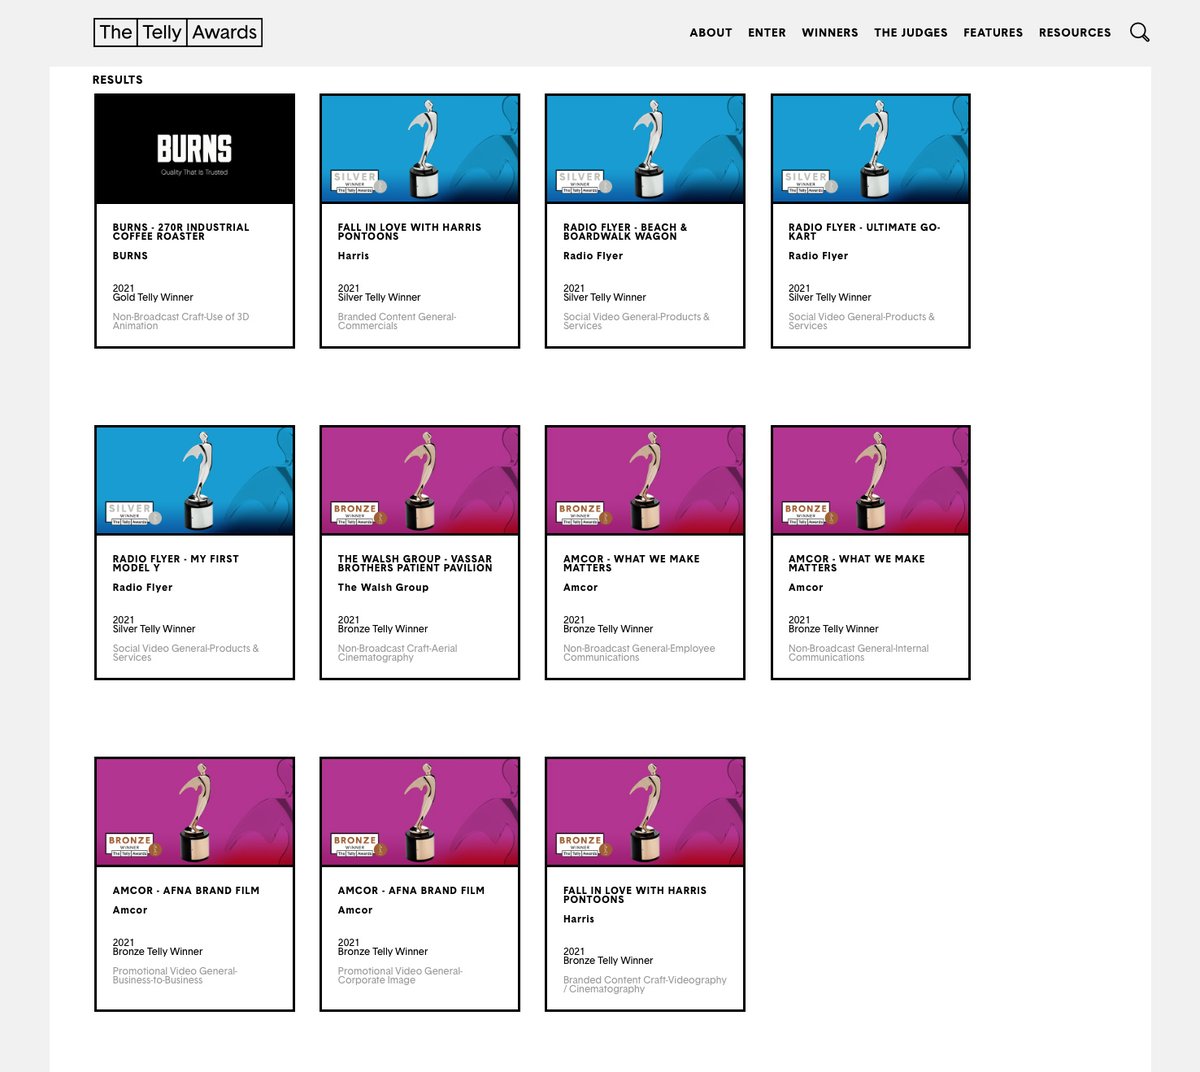The height and width of the screenshot is (1072, 1200).
Task: Select 'The Walsh Group' company name
Action: point(383,588)
